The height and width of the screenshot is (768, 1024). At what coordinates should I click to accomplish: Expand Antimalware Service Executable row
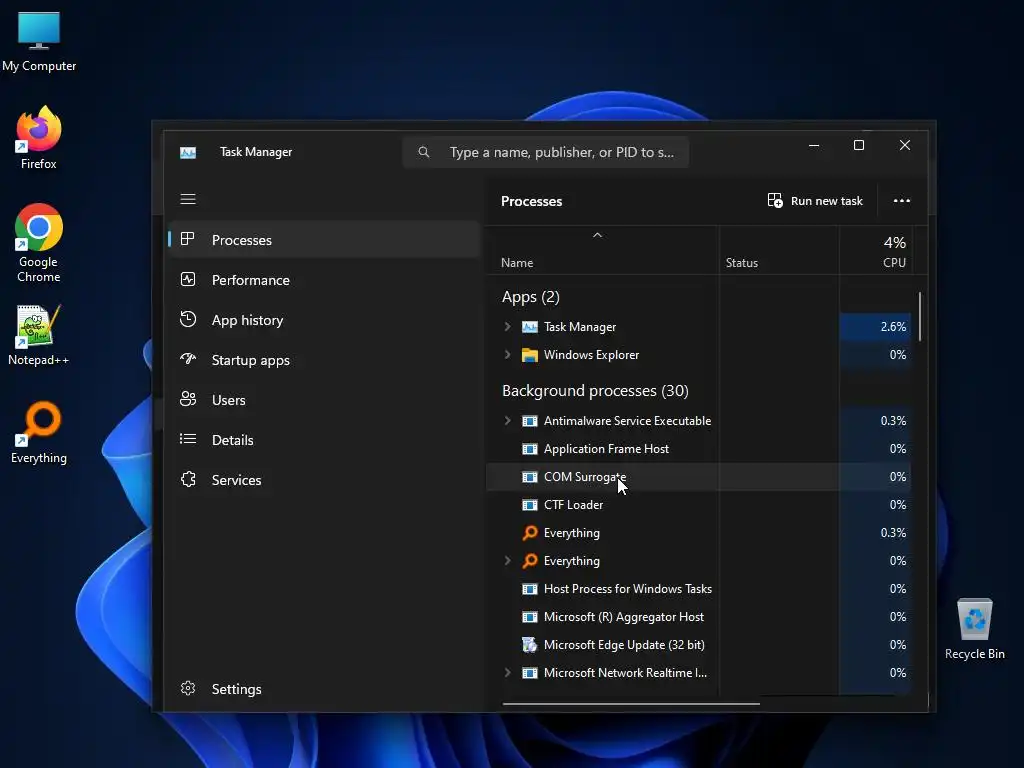[x=507, y=421]
